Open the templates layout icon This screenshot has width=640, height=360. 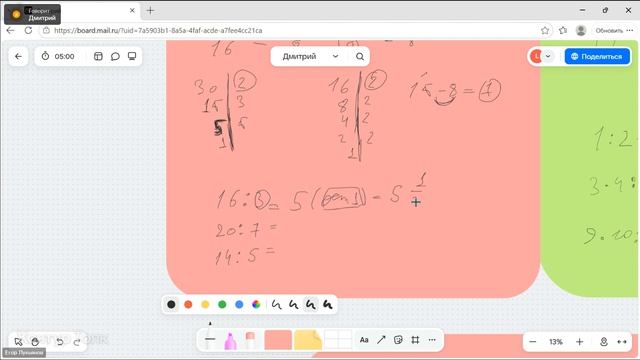click(x=98, y=56)
